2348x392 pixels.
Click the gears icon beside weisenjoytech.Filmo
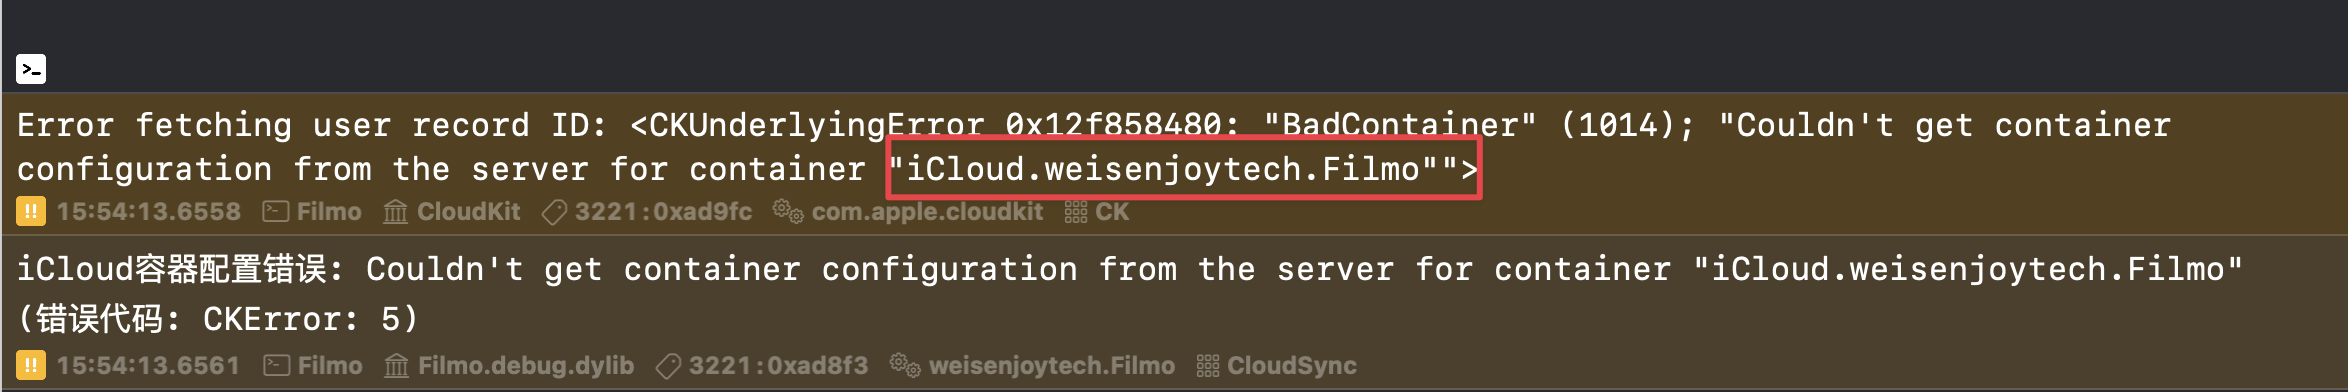905,365
